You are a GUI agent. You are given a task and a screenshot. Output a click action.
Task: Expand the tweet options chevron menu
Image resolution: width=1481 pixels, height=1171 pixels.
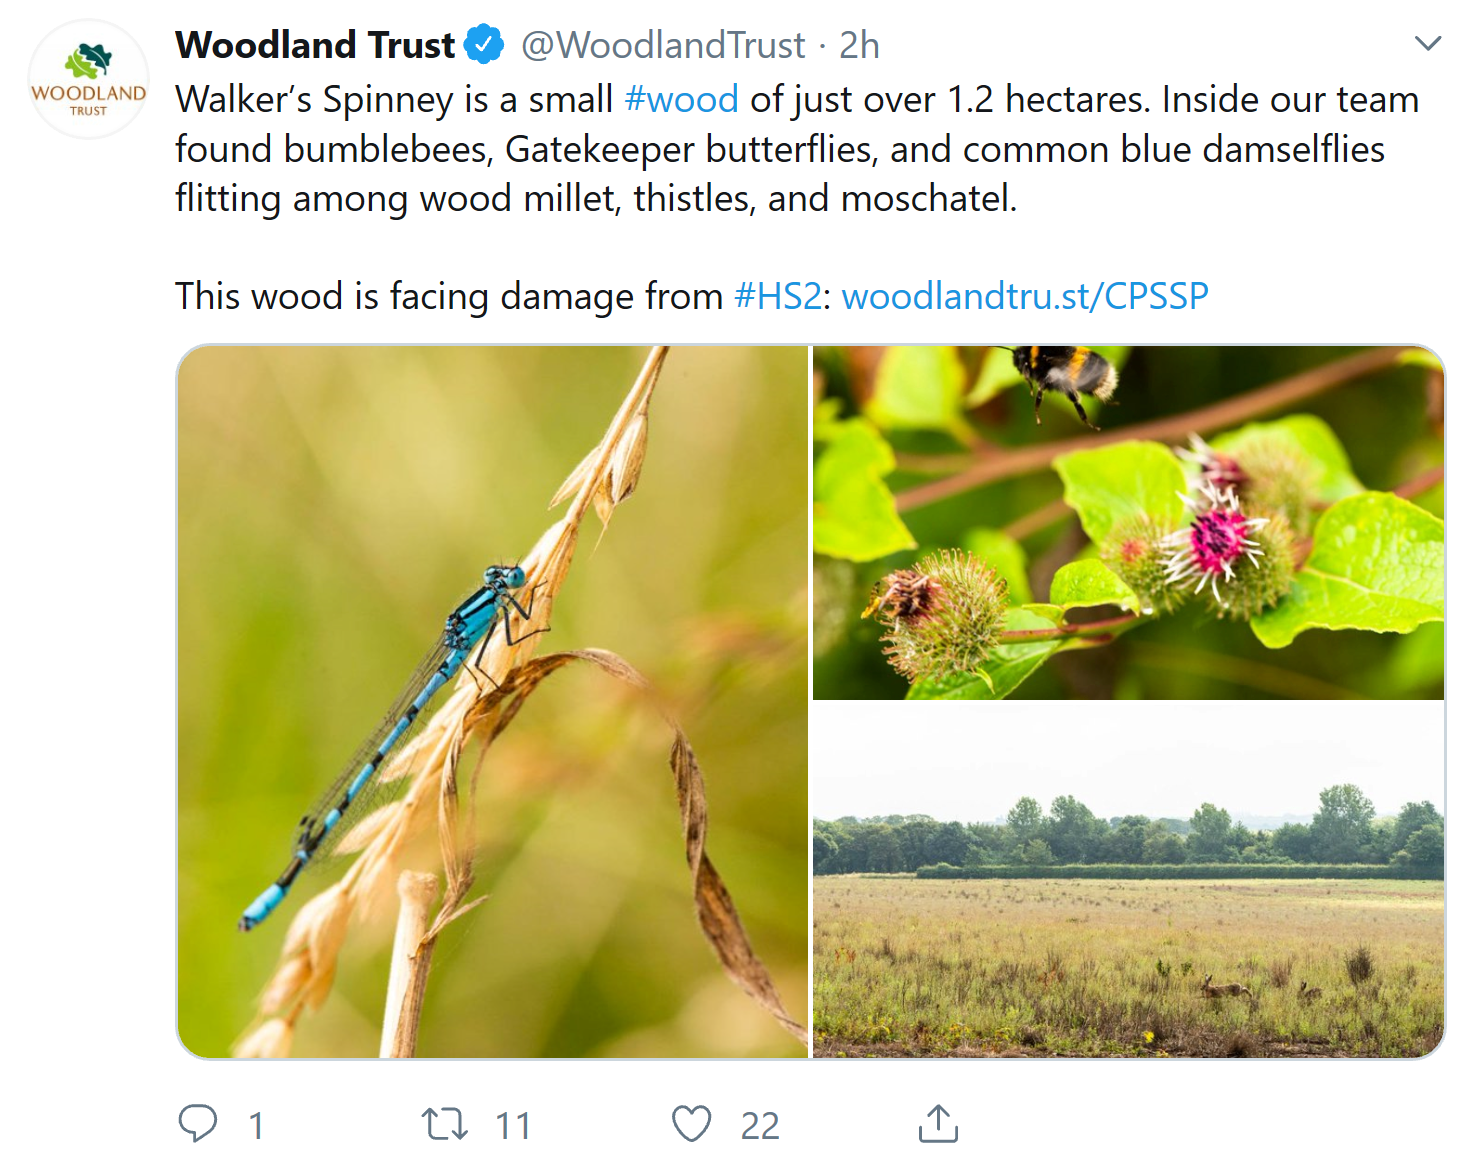(1428, 44)
